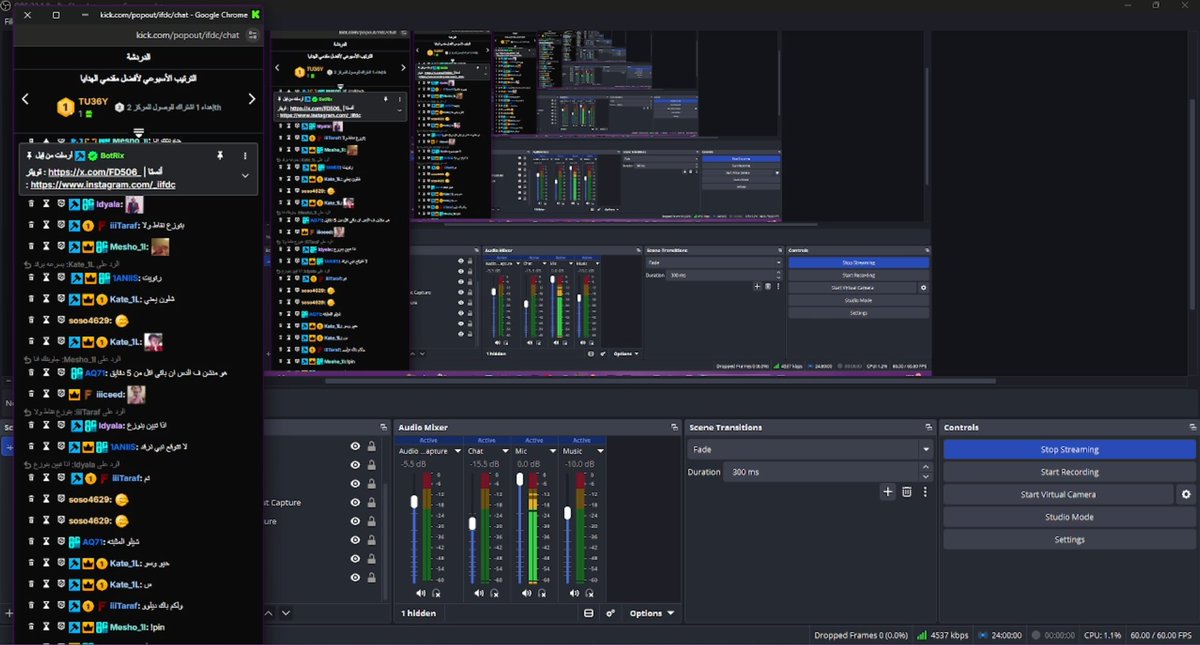Screen dimensions: 1200x645
Task: Float the Audio Mixer dock icon
Action: (x=675, y=428)
